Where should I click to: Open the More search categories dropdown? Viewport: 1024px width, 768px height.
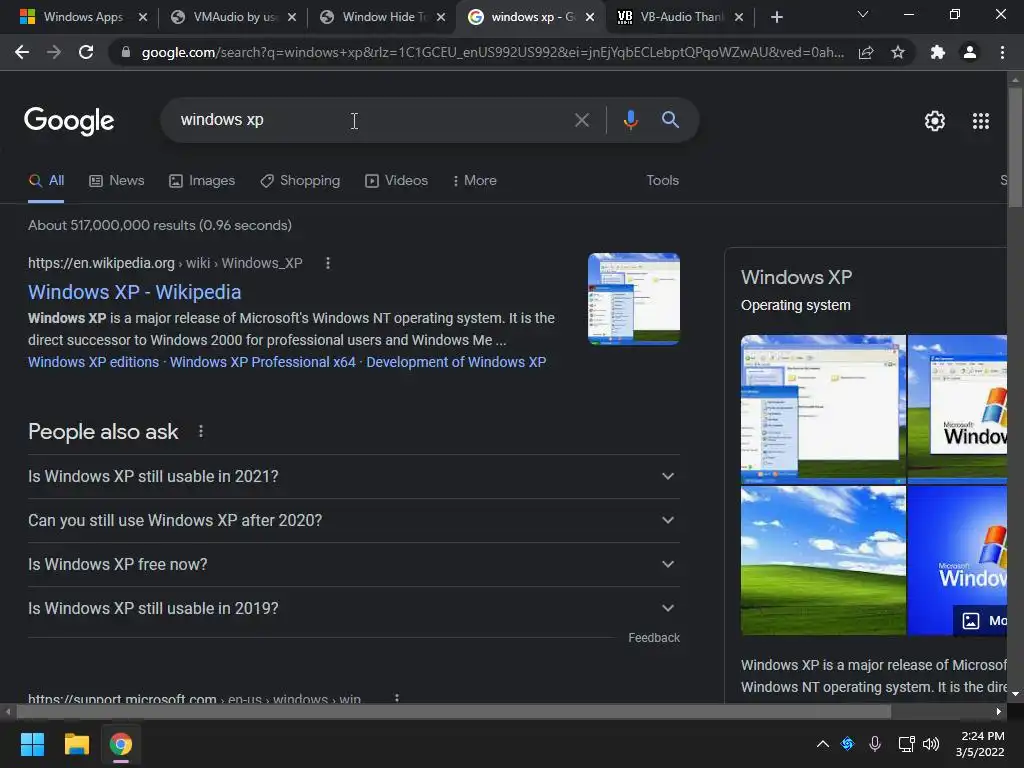[475, 181]
